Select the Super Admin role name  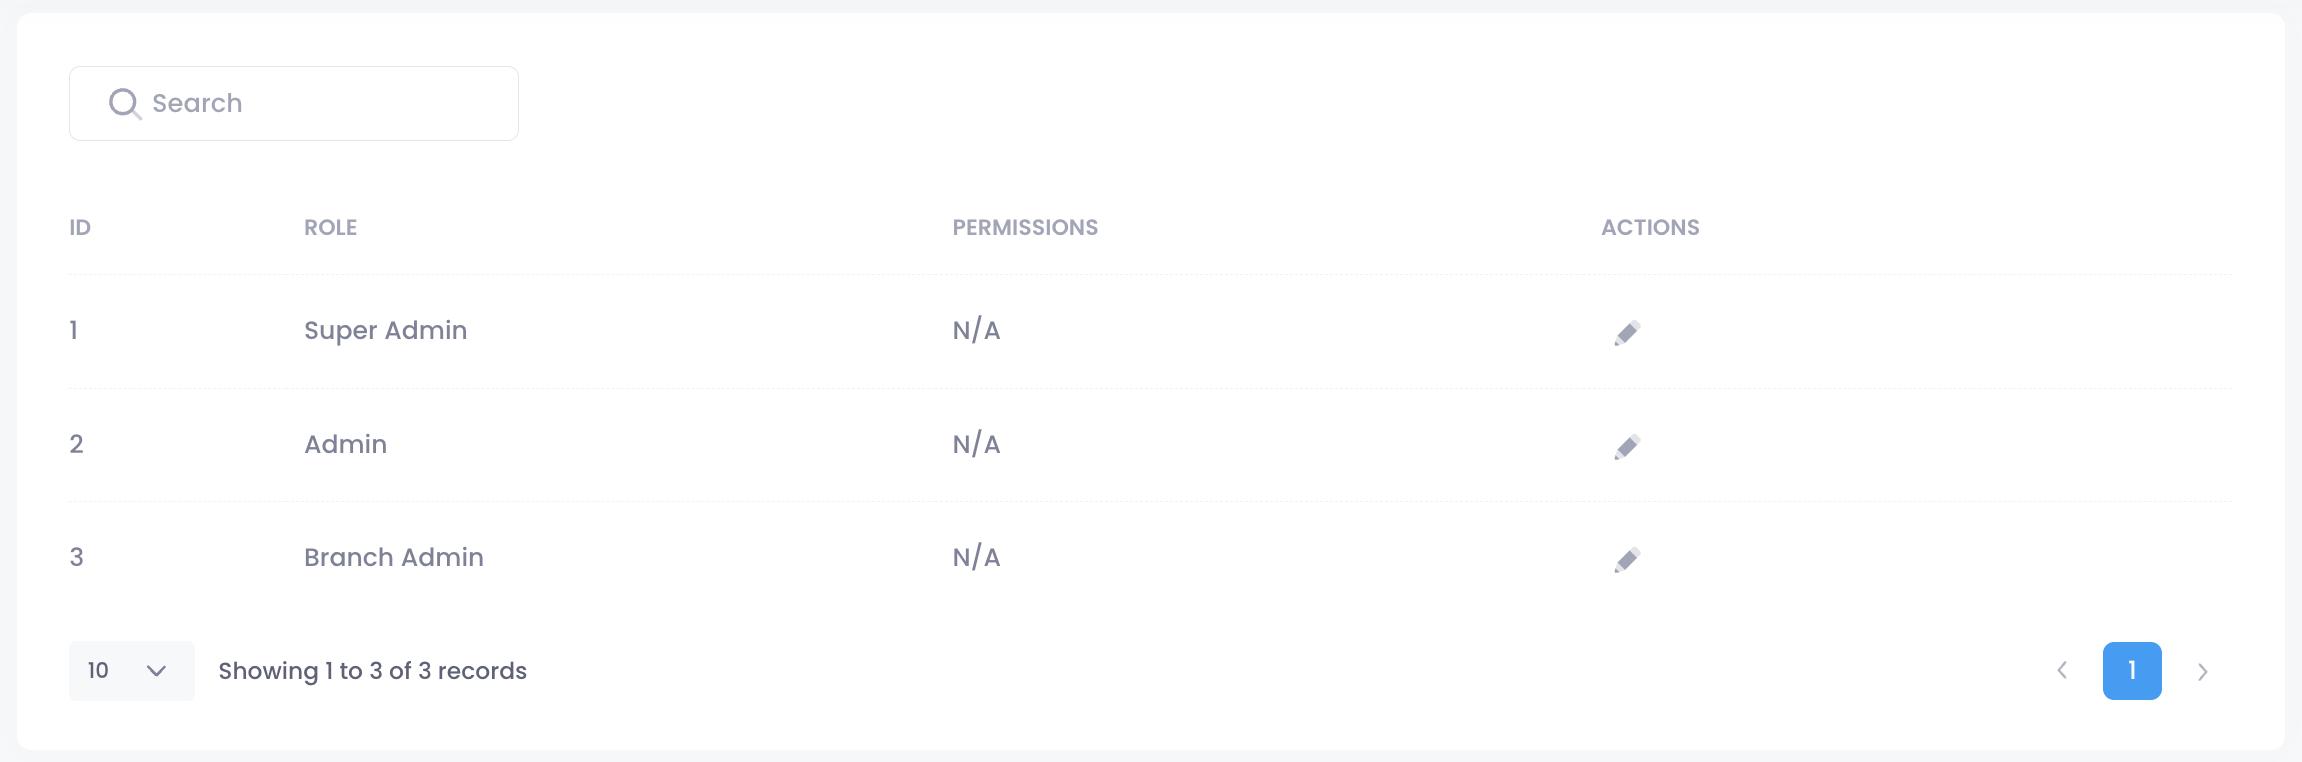pyautogui.click(x=385, y=331)
